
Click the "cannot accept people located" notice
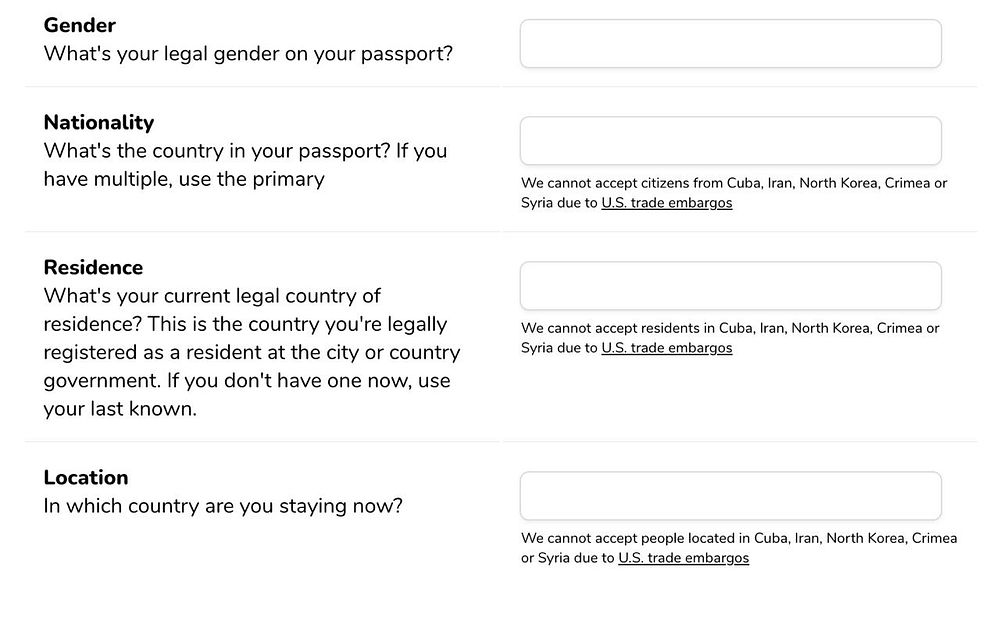[x=738, y=539]
